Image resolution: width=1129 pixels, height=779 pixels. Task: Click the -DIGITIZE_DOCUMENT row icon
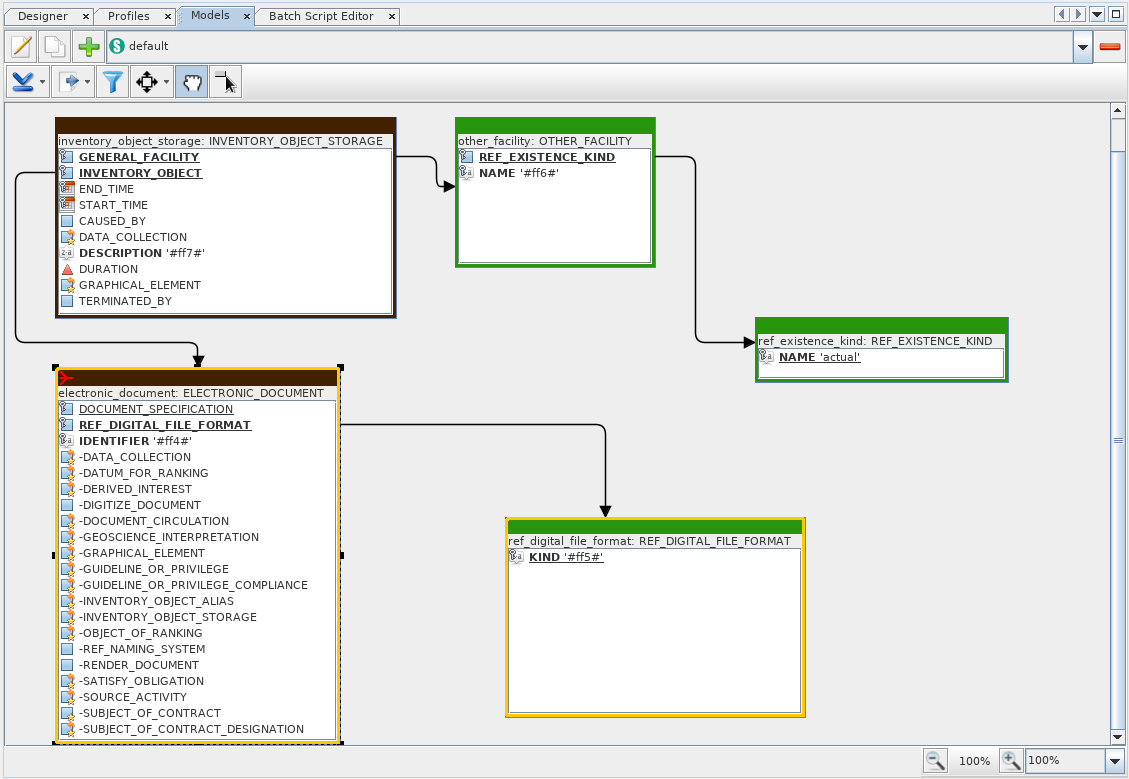67,505
